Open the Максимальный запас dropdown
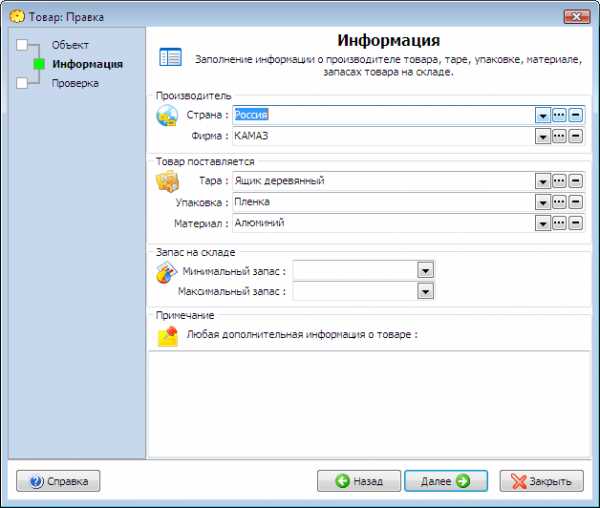This screenshot has height=508, width=600. [425, 291]
